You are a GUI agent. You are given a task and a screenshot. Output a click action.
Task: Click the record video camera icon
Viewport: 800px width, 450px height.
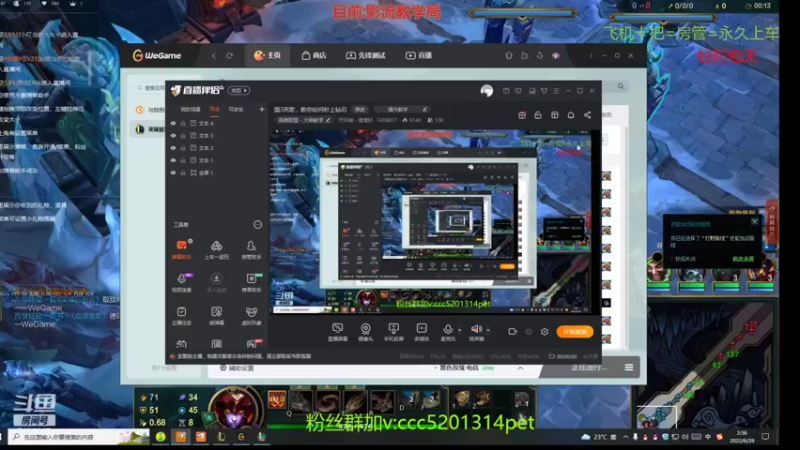513,332
